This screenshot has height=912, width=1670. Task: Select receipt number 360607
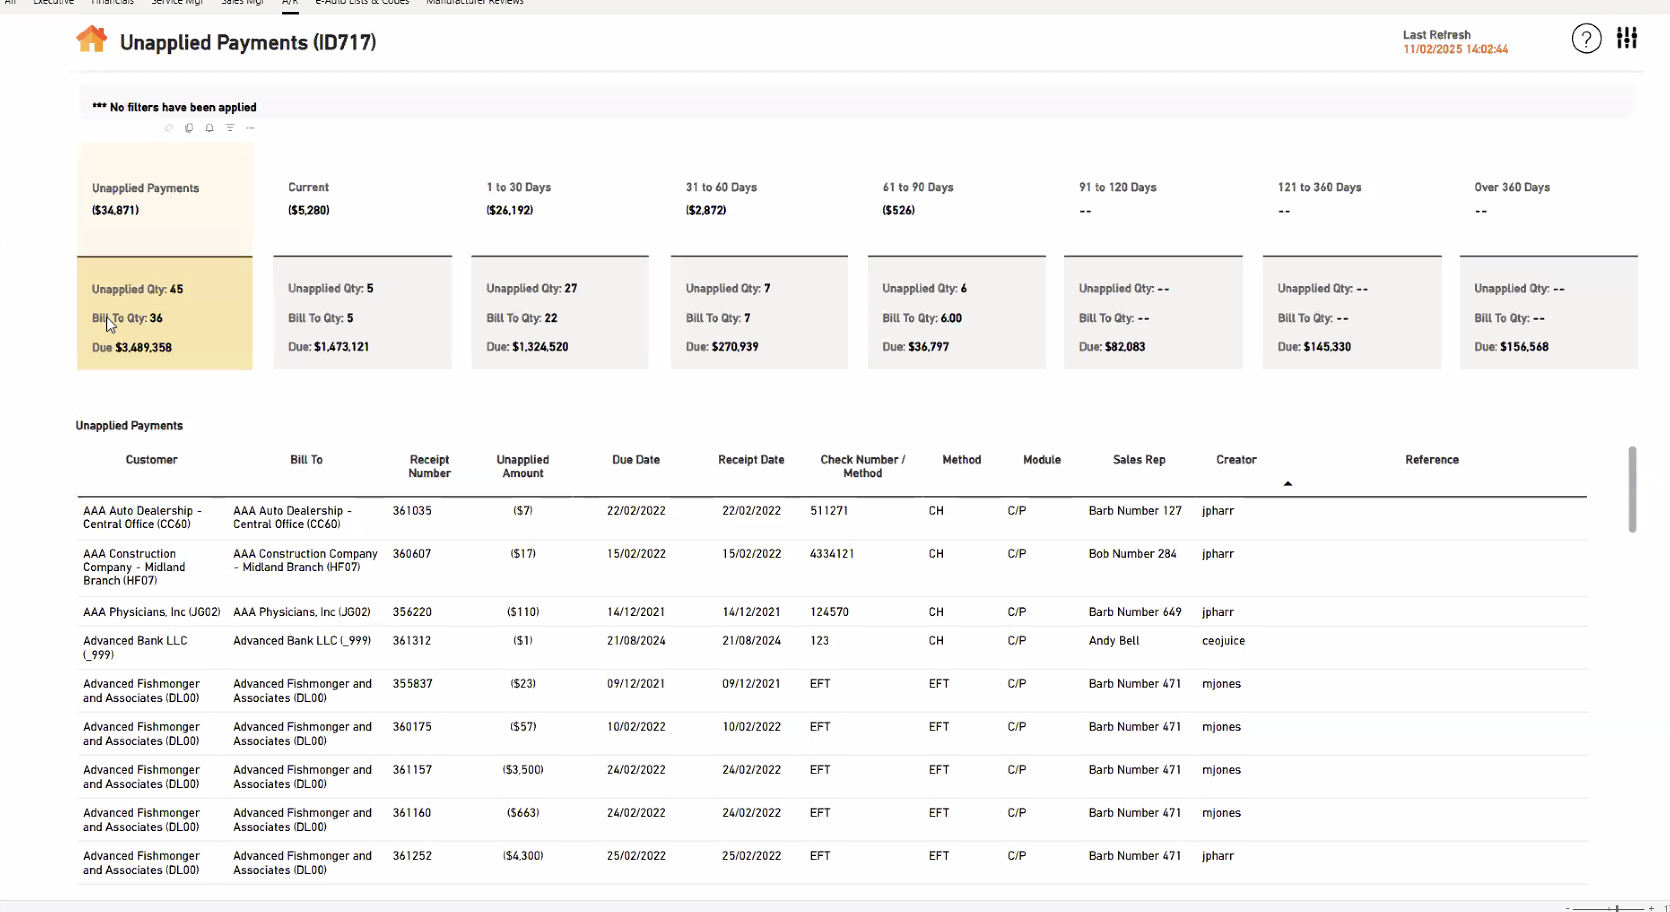click(x=412, y=554)
